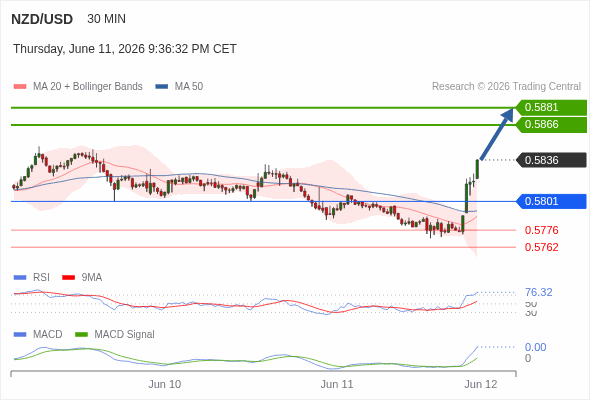The width and height of the screenshot is (590, 400).
Task: Click the 0.5801 blue pivot price tag
Action: click(551, 201)
